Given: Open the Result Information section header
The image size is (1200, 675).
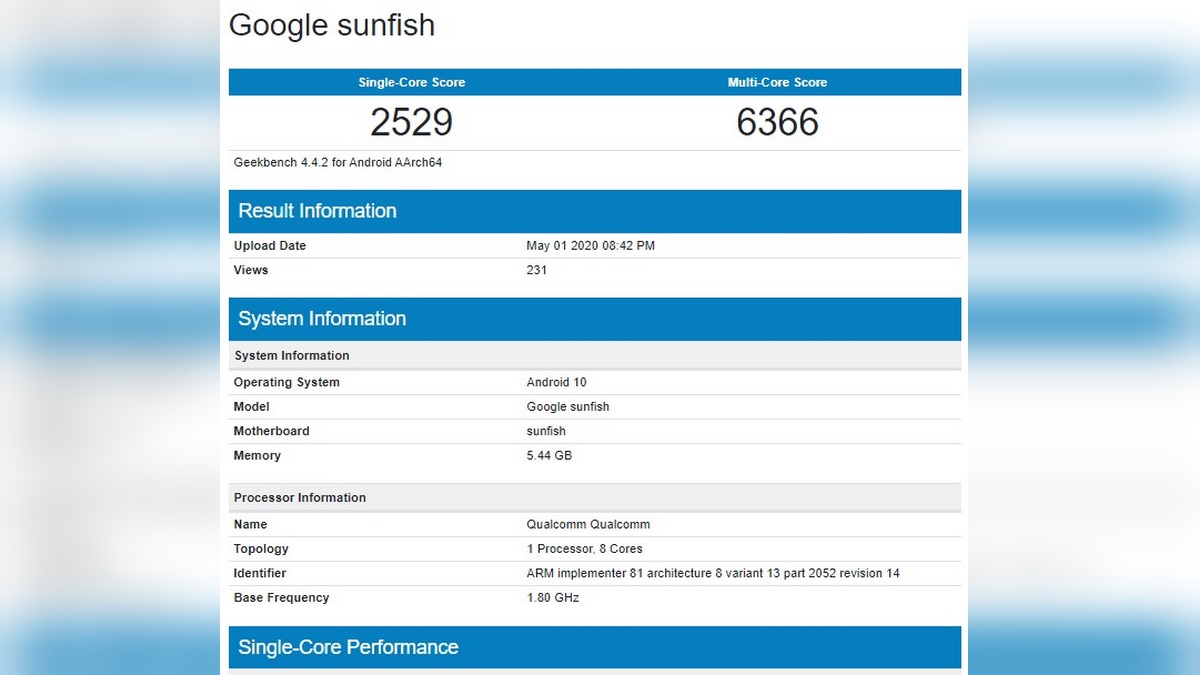Looking at the screenshot, I should coord(317,211).
